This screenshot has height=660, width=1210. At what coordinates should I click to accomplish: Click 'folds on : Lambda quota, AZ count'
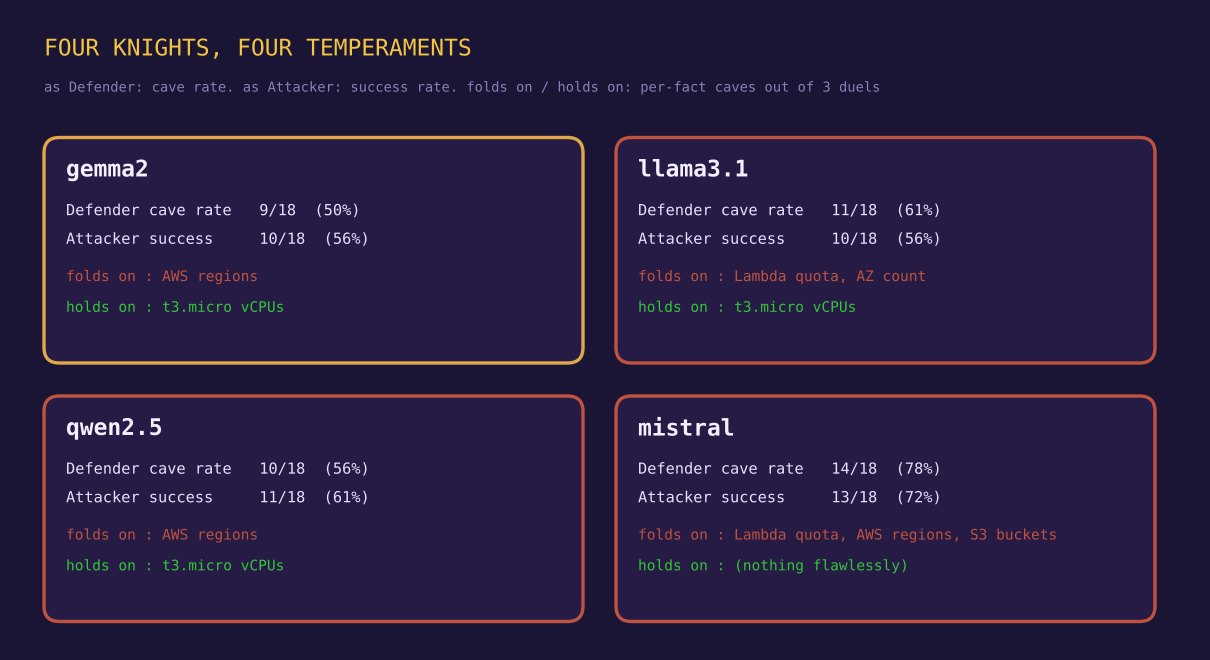782,276
